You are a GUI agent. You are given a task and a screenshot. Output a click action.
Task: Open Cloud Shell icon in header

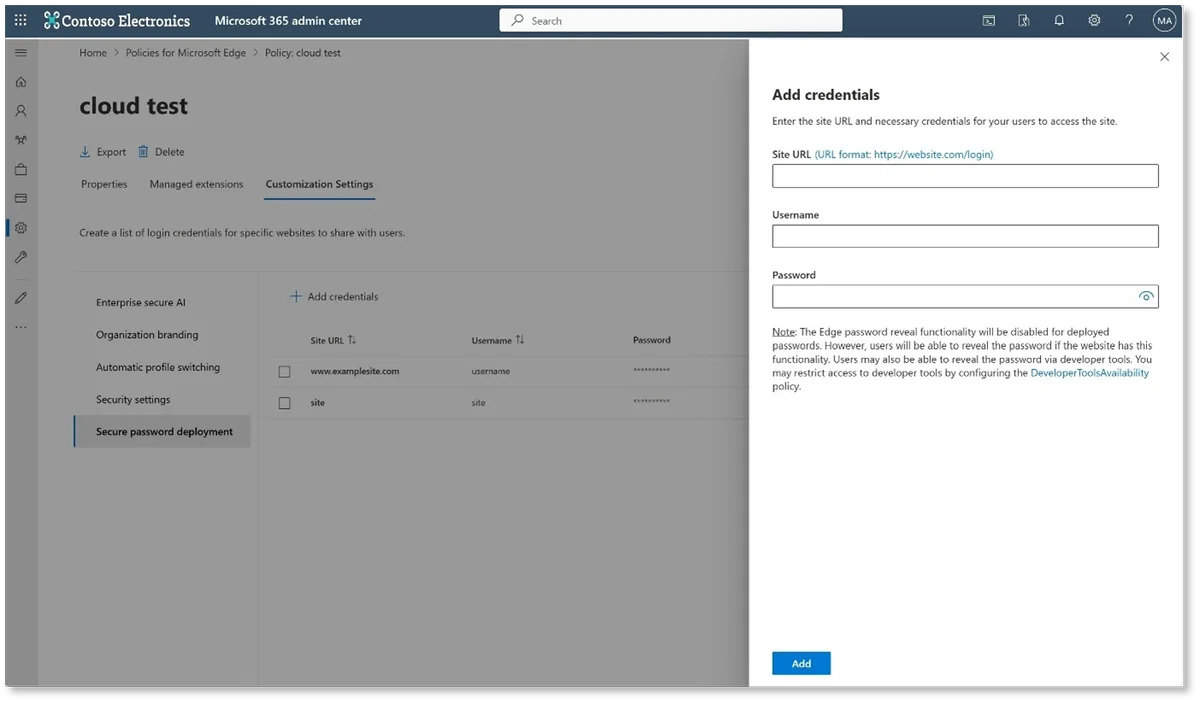(989, 20)
